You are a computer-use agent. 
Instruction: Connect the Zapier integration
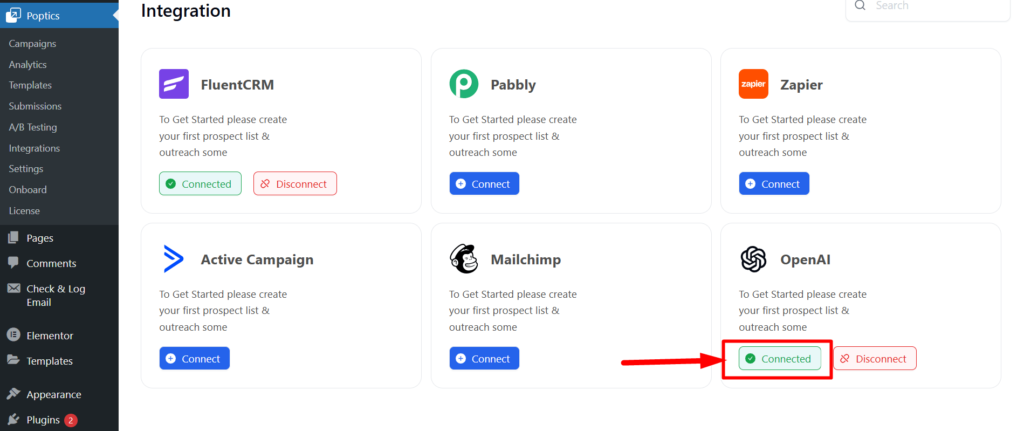[774, 184]
